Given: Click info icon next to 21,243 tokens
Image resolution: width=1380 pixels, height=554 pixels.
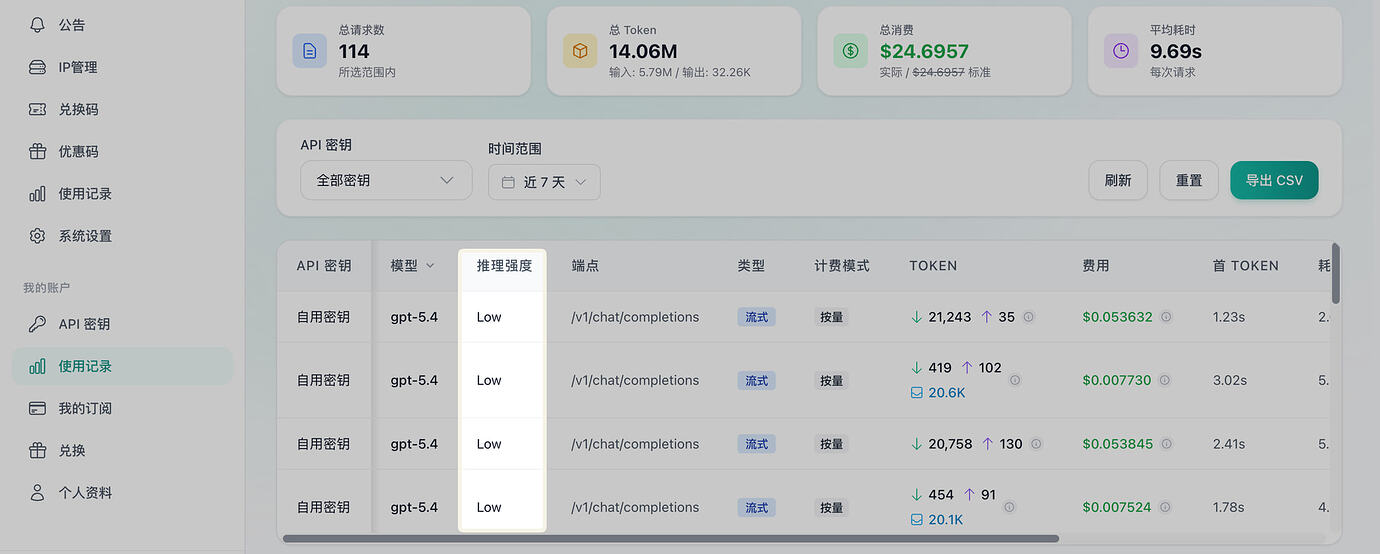Looking at the screenshot, I should click(1028, 317).
